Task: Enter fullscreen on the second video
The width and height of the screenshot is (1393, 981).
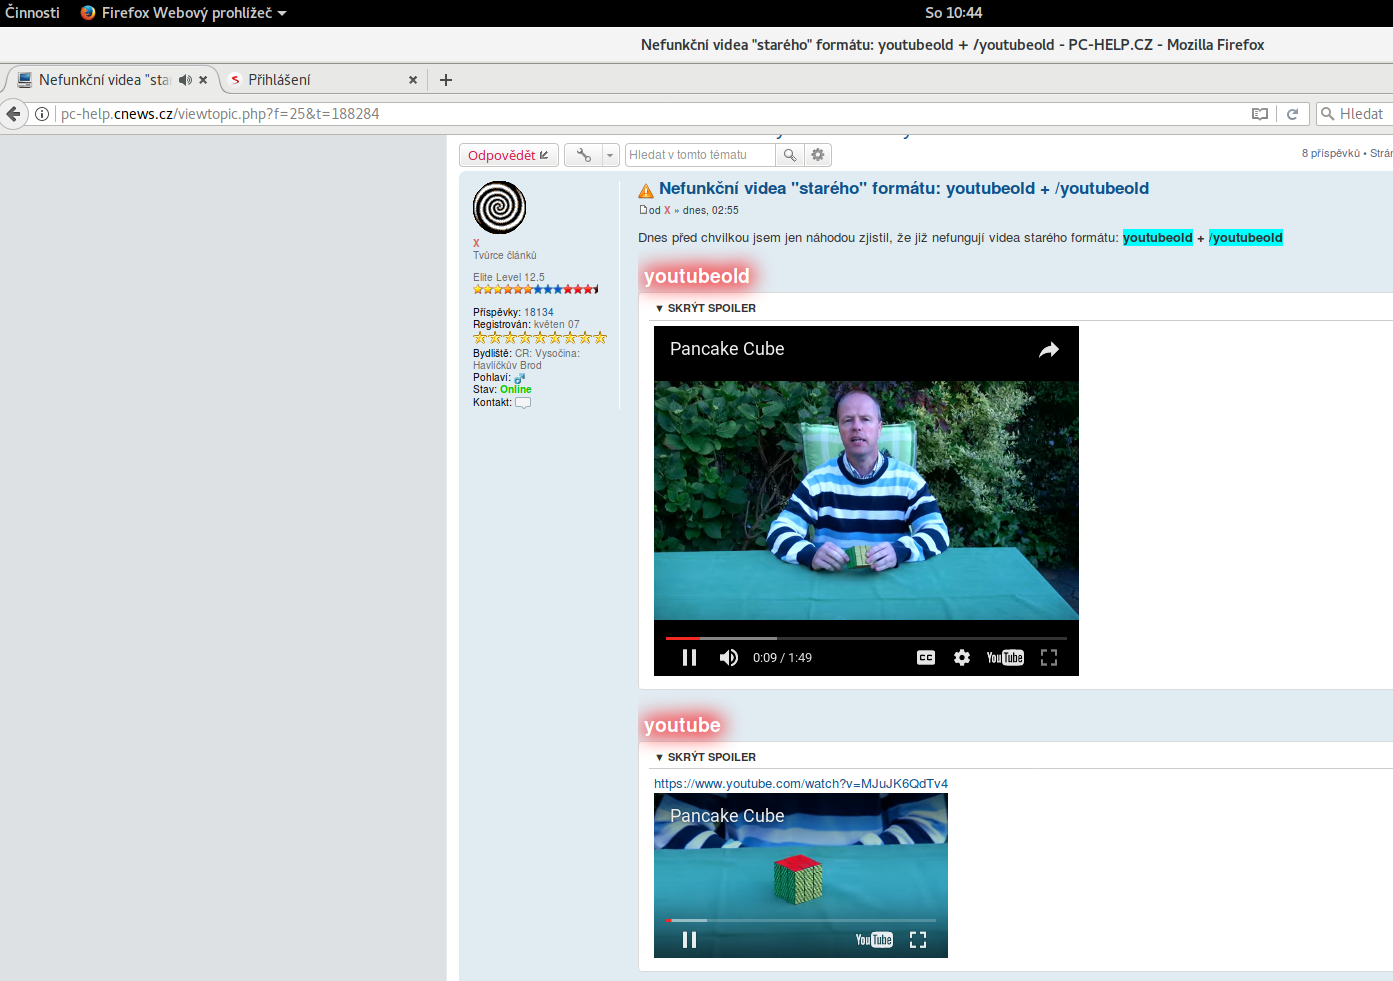Action: [x=918, y=940]
